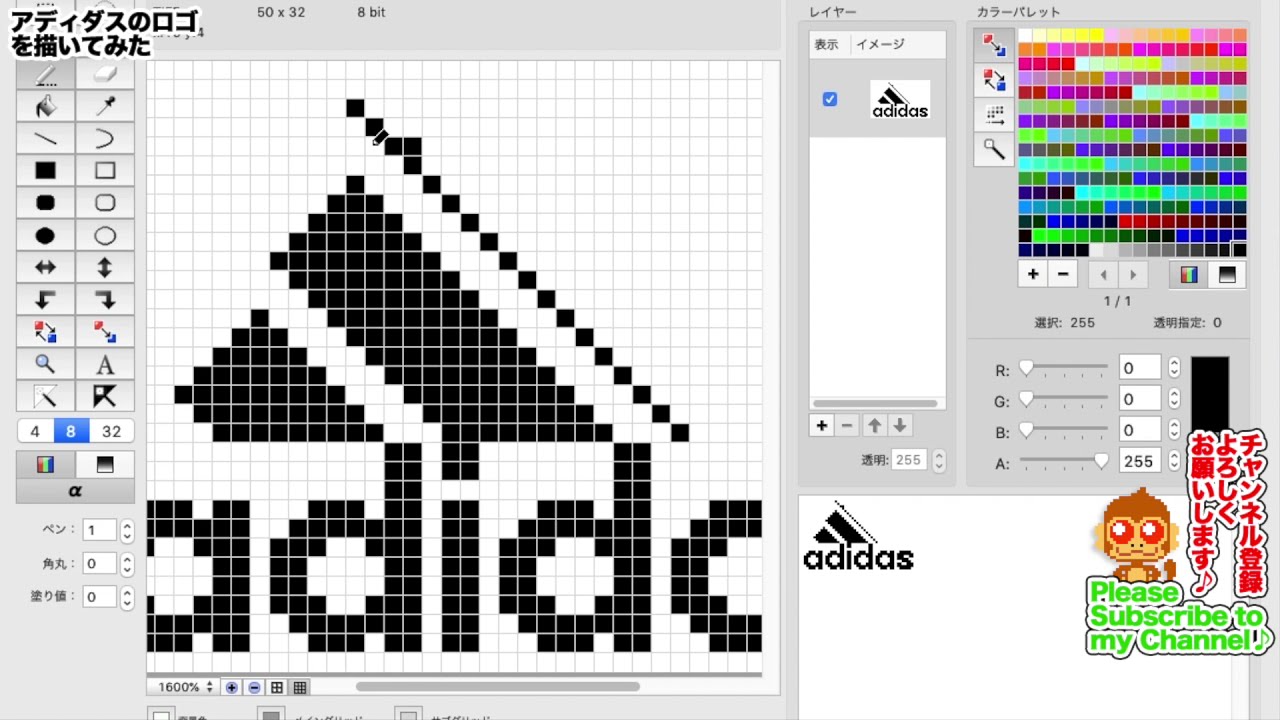The image size is (1280, 720).
Task: Adjust the B value stepper
Action: pos(1174,431)
